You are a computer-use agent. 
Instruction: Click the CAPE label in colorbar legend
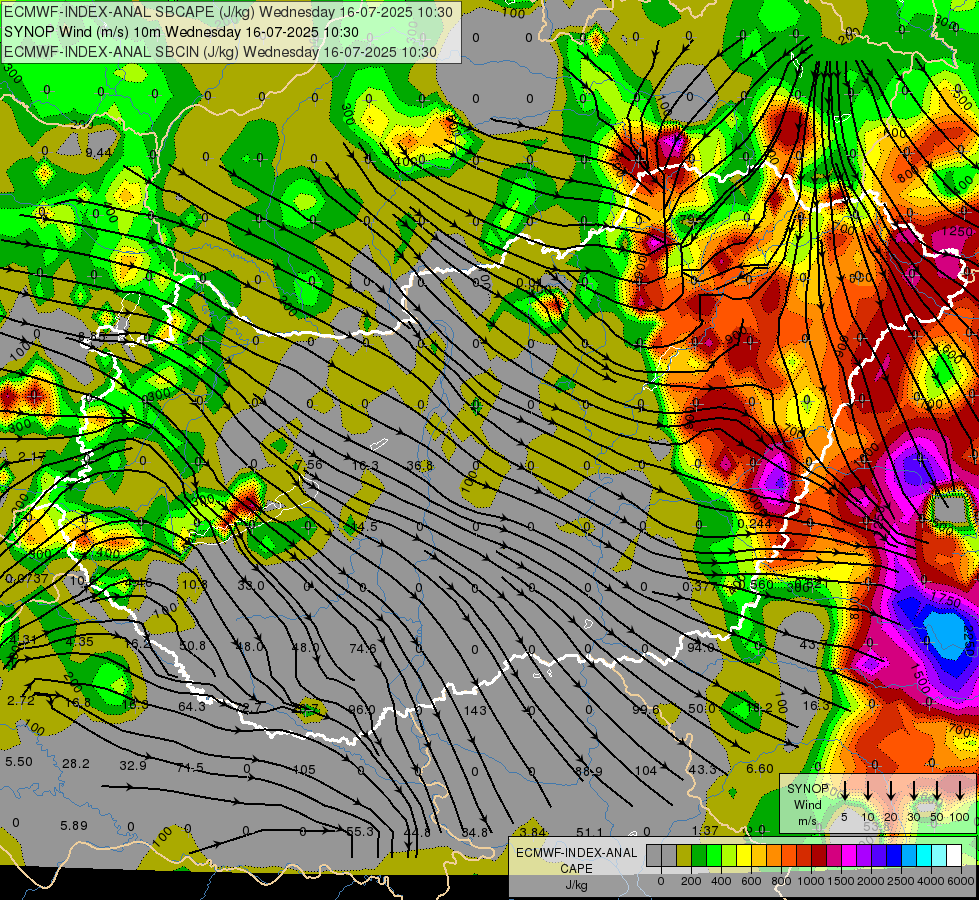[x=577, y=869]
